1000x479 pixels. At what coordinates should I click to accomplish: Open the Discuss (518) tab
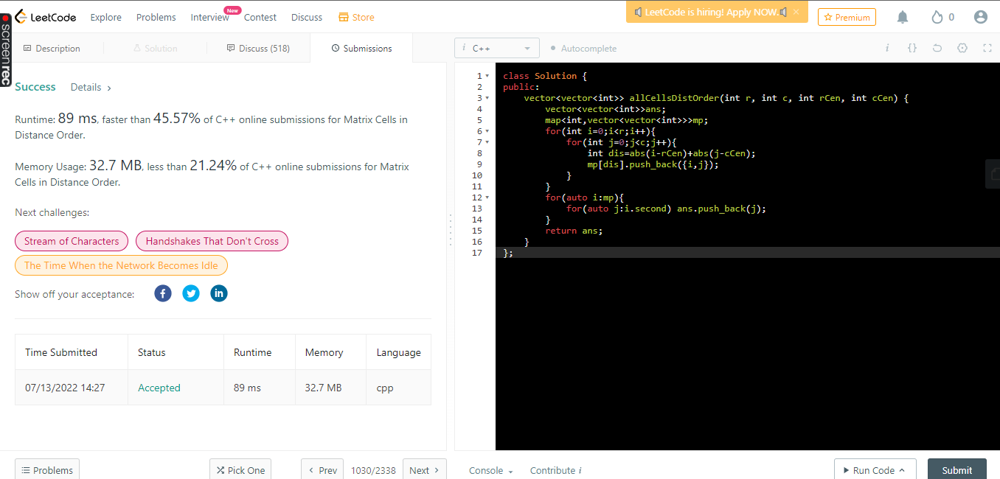(258, 48)
